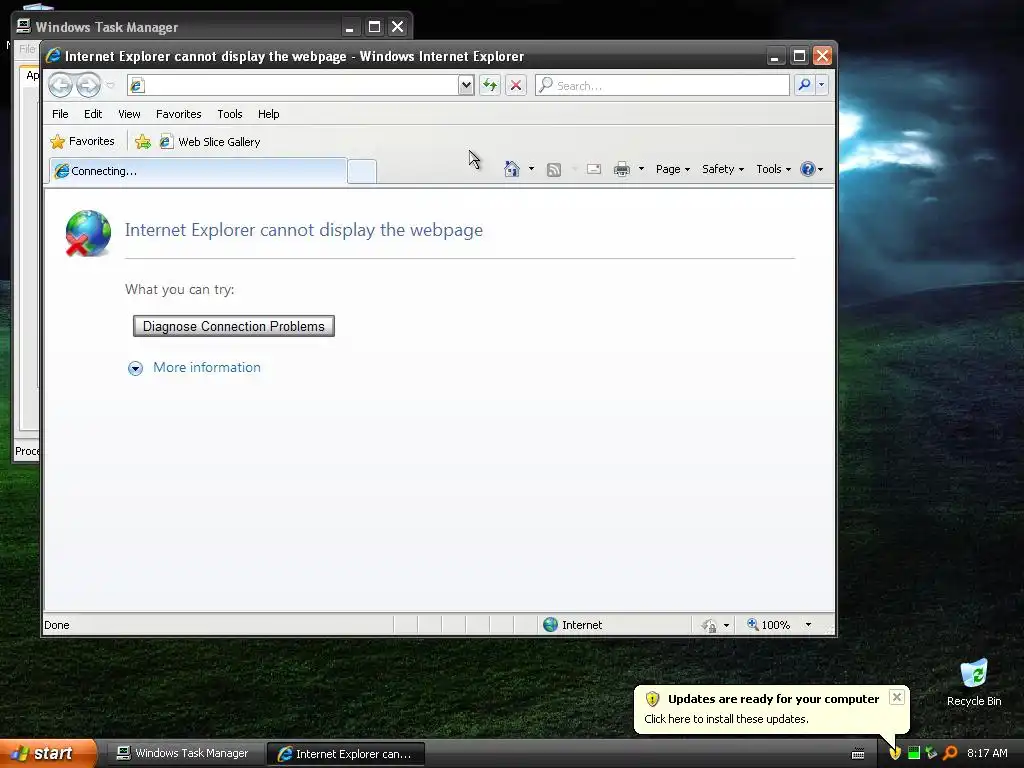The image size is (1024, 768).
Task: Open a new blank tab
Action: (362, 171)
